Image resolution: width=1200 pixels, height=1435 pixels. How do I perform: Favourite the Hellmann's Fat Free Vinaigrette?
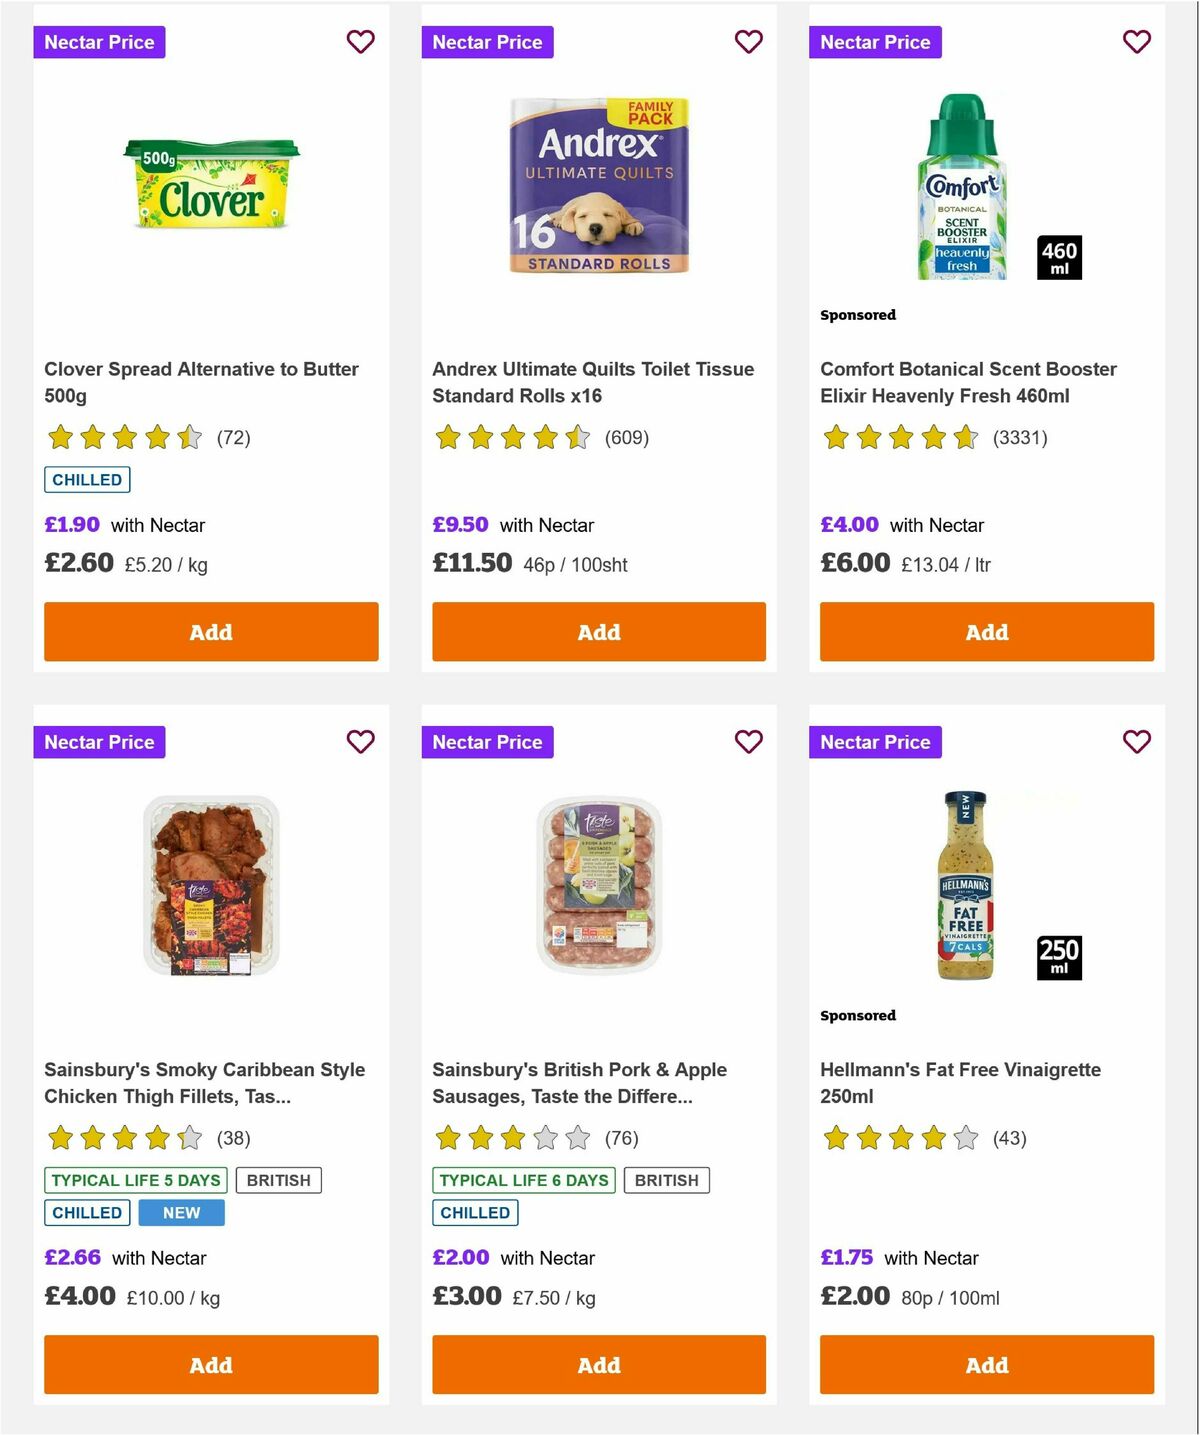point(1136,742)
